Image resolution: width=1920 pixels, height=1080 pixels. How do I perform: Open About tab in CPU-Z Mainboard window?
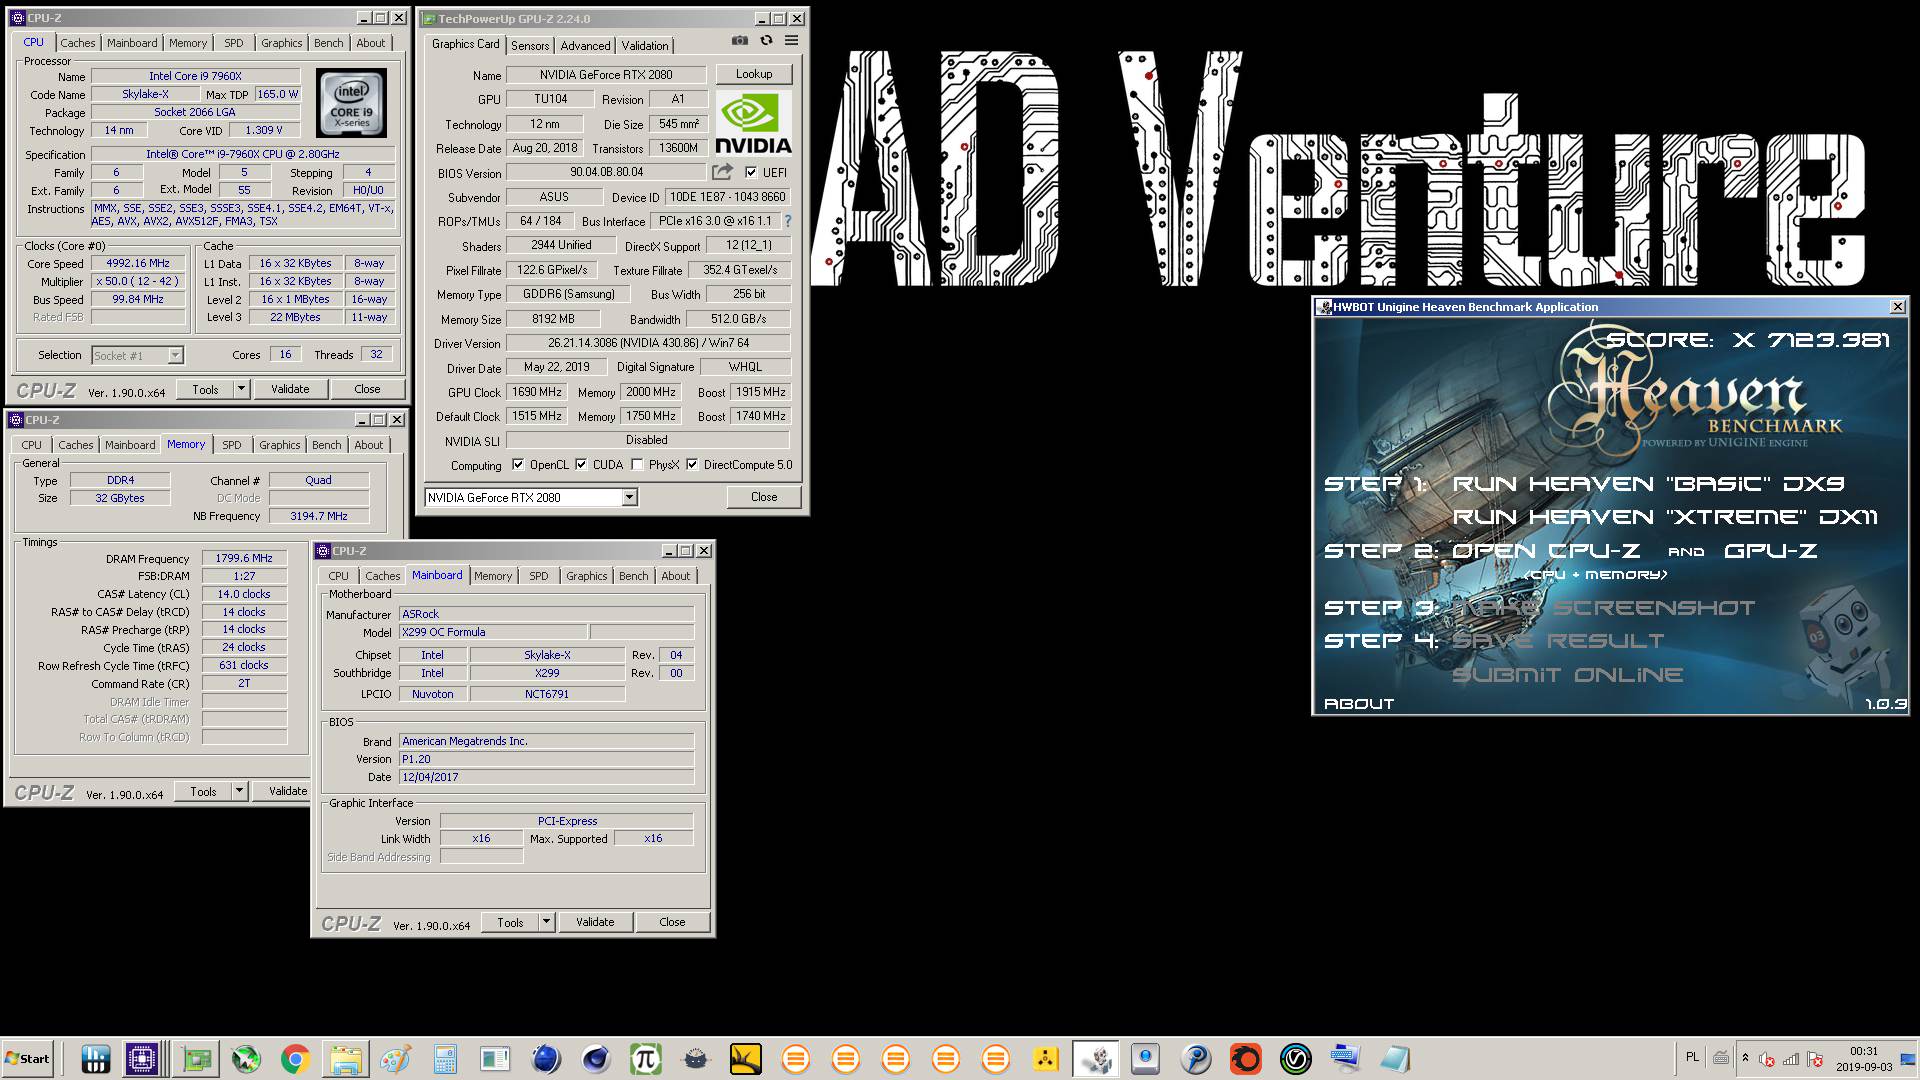(676, 576)
